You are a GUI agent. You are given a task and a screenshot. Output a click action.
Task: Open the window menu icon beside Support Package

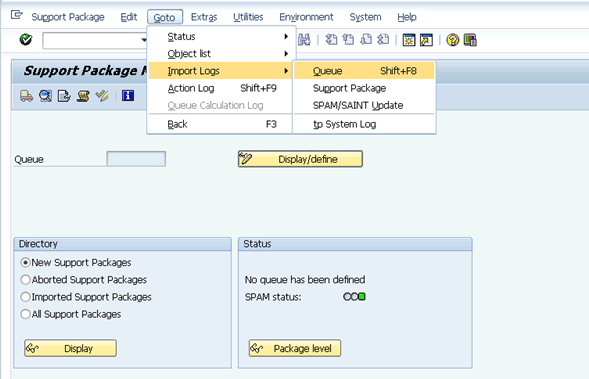(17, 15)
